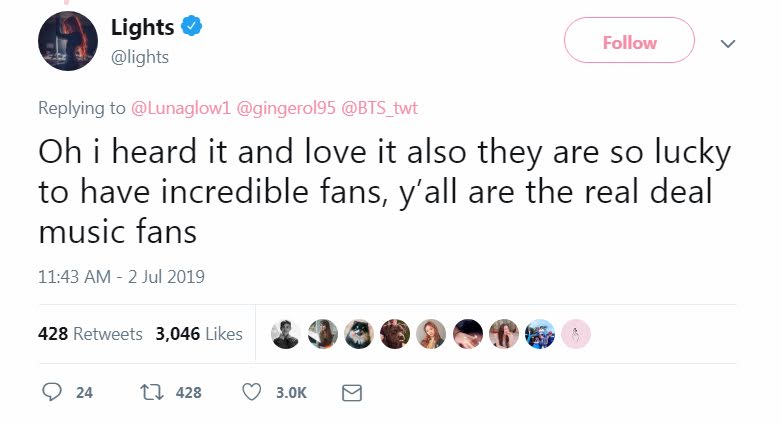This screenshot has height=425, width=781.
Task: Click the envelope direct message icon
Action: (351, 393)
